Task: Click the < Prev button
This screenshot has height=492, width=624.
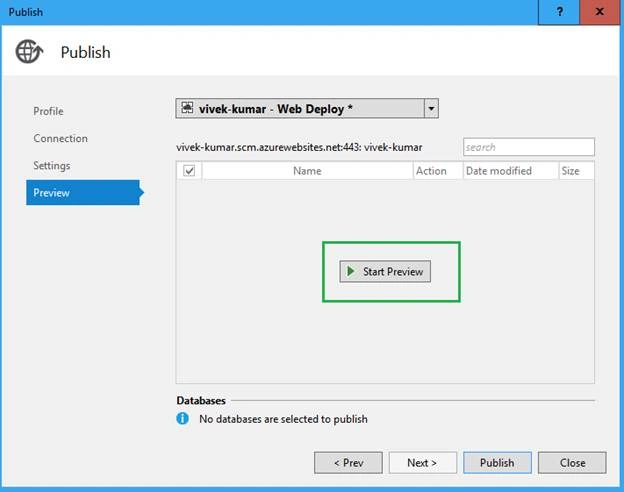Action: click(x=348, y=463)
